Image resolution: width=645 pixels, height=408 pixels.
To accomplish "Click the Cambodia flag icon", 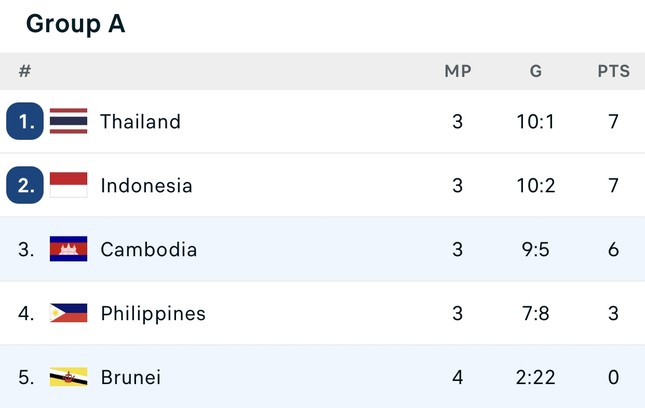I will coord(68,249).
